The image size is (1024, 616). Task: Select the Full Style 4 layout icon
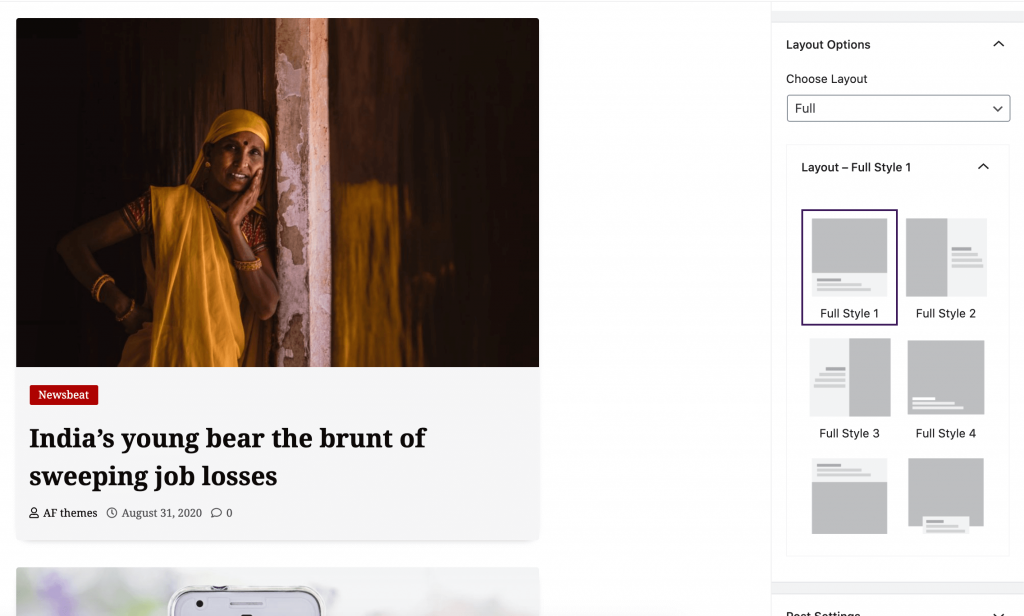click(946, 377)
